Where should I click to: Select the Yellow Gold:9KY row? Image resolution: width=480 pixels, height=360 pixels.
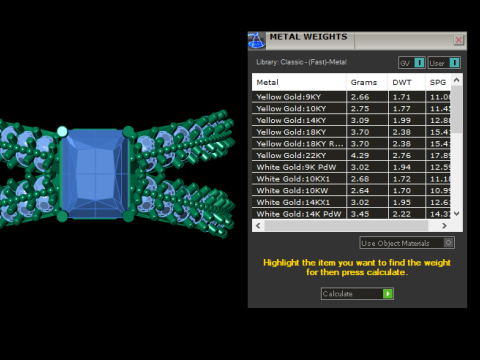tap(351, 97)
